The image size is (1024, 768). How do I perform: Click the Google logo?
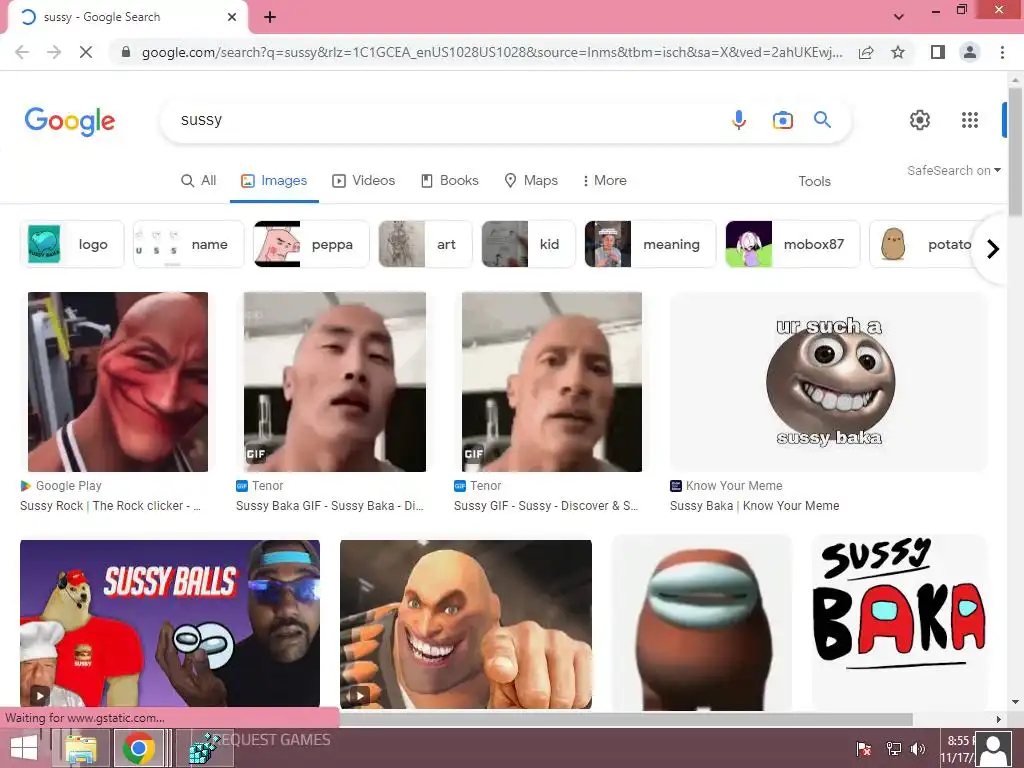coord(70,121)
